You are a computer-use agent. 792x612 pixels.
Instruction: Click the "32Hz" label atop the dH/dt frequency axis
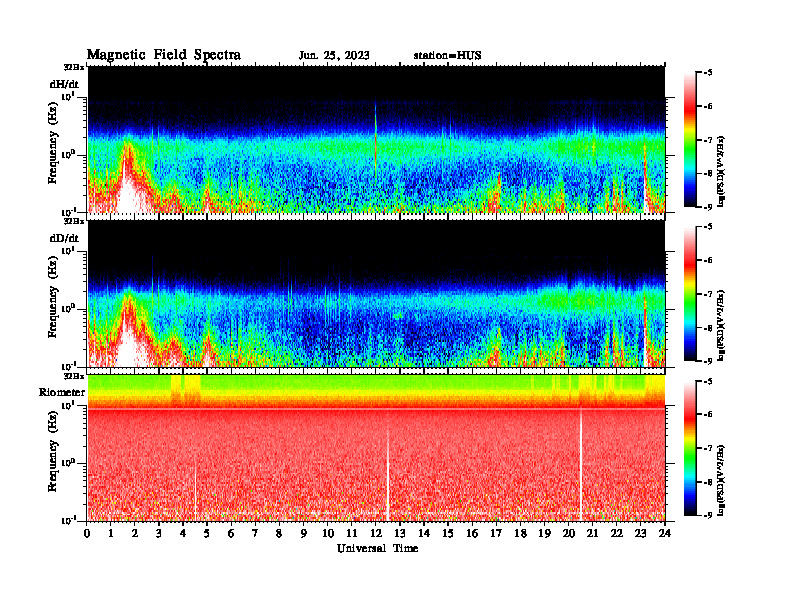pyautogui.click(x=74, y=67)
